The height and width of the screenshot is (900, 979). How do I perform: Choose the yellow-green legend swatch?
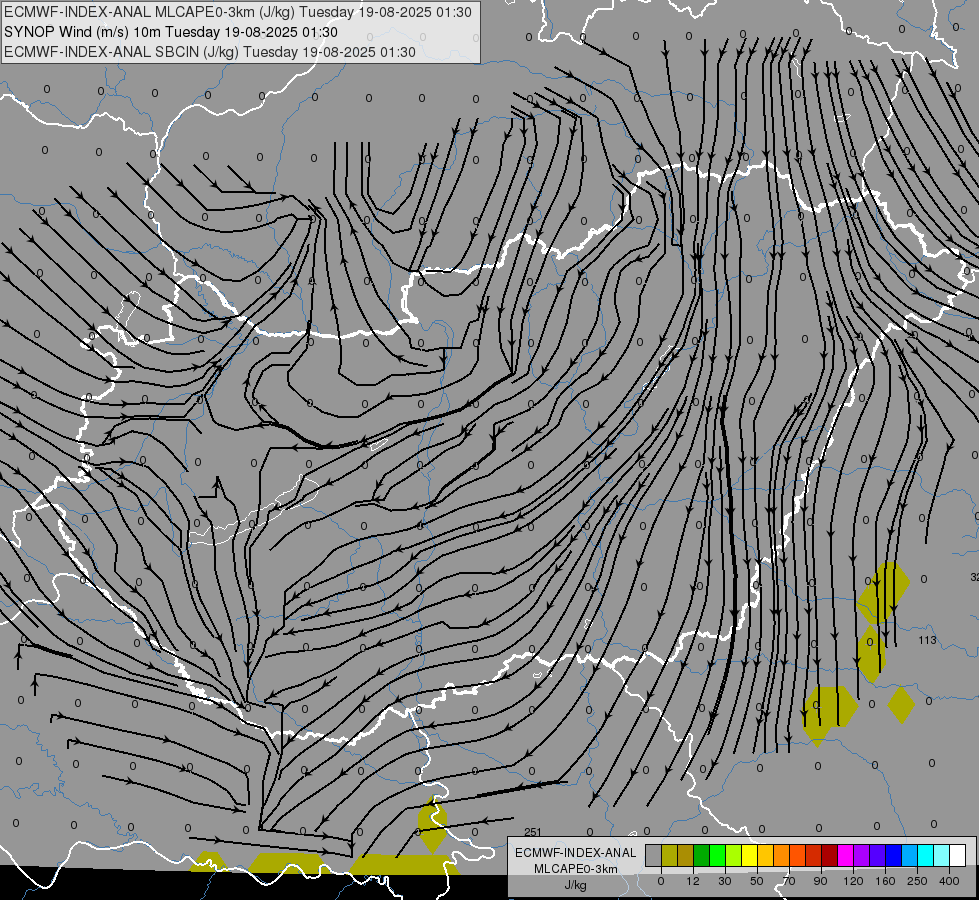(x=734, y=856)
